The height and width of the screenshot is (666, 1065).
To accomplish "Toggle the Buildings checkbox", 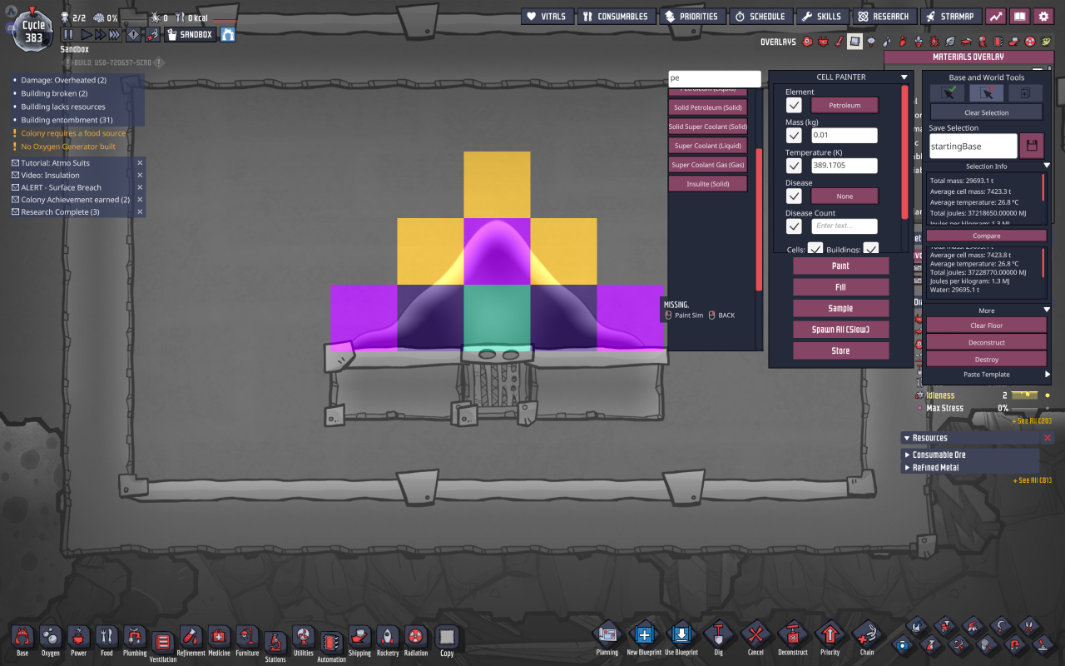I will [871, 248].
